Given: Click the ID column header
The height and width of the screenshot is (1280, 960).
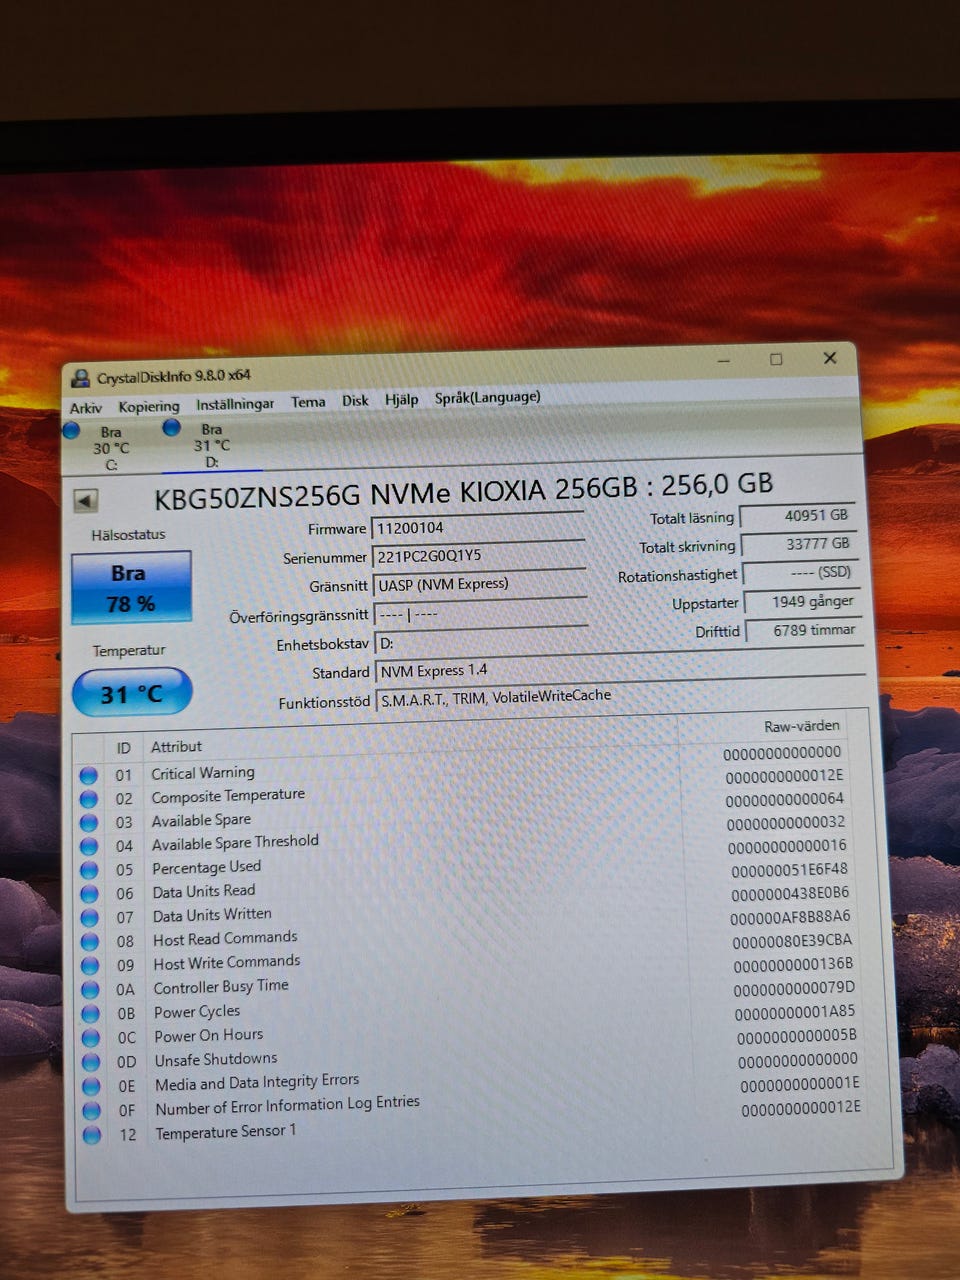Looking at the screenshot, I should point(123,748).
